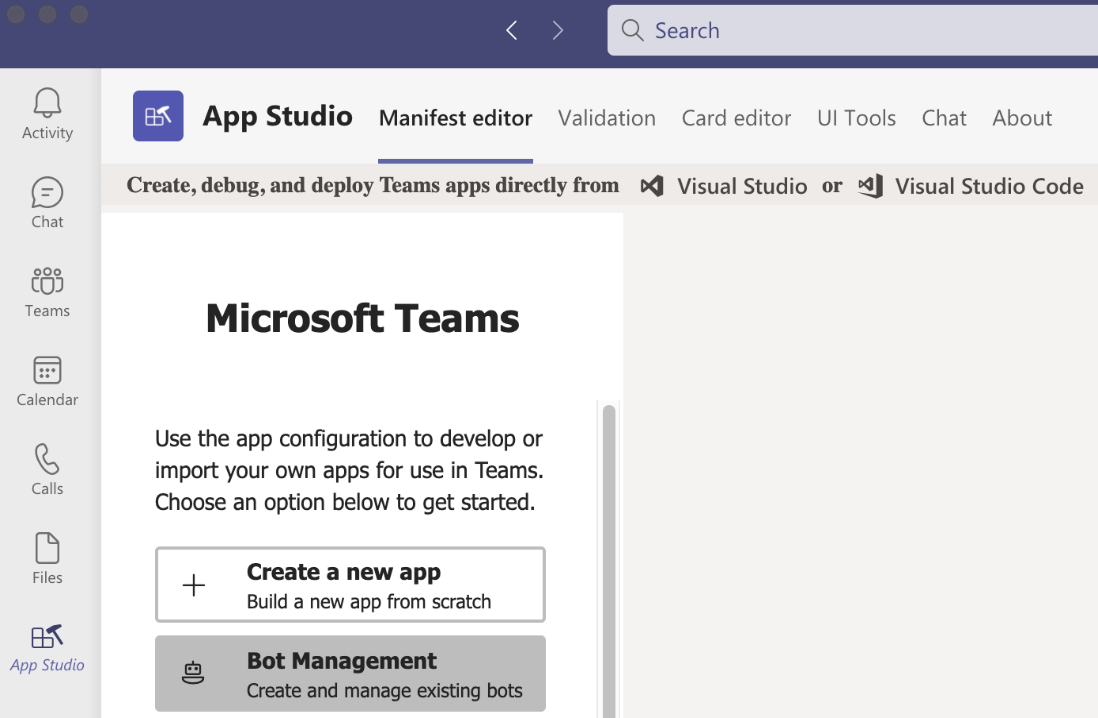Screen dimensions: 1098x718
Task: Click the plus icon for new app
Action: (194, 585)
